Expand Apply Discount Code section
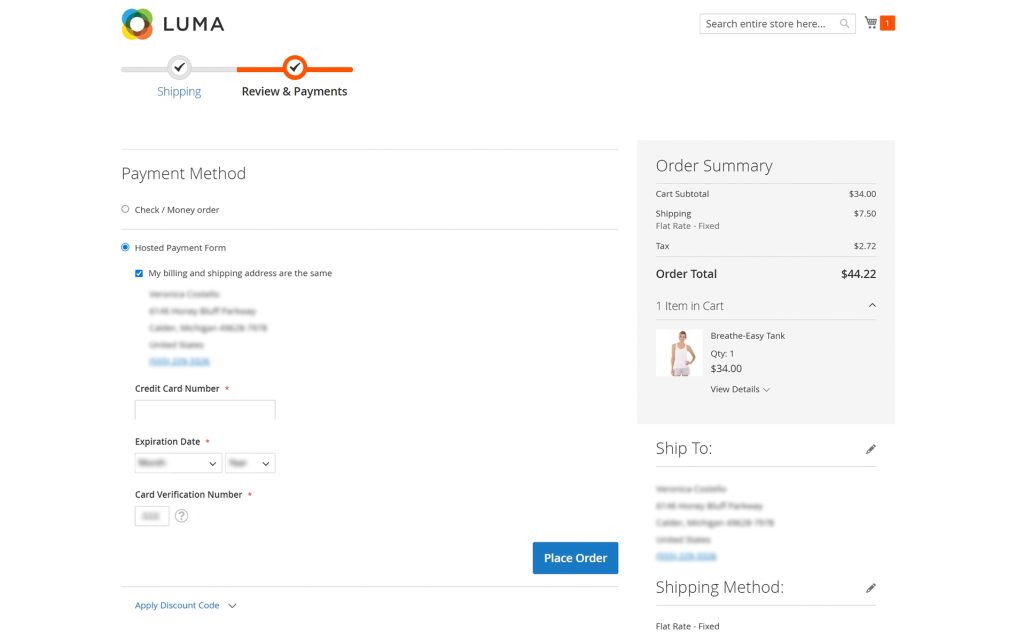1024x640 pixels. [x=185, y=605]
